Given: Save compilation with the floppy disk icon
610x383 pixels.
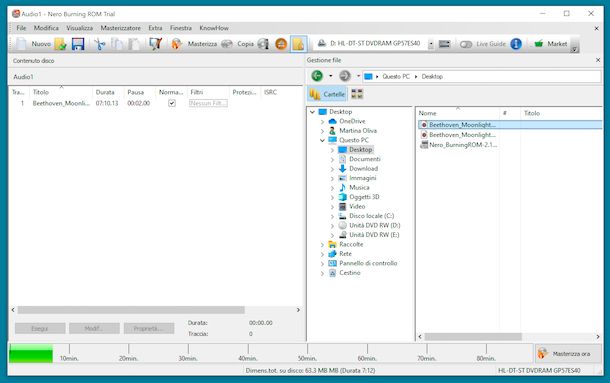Looking at the screenshot, I should coord(78,44).
